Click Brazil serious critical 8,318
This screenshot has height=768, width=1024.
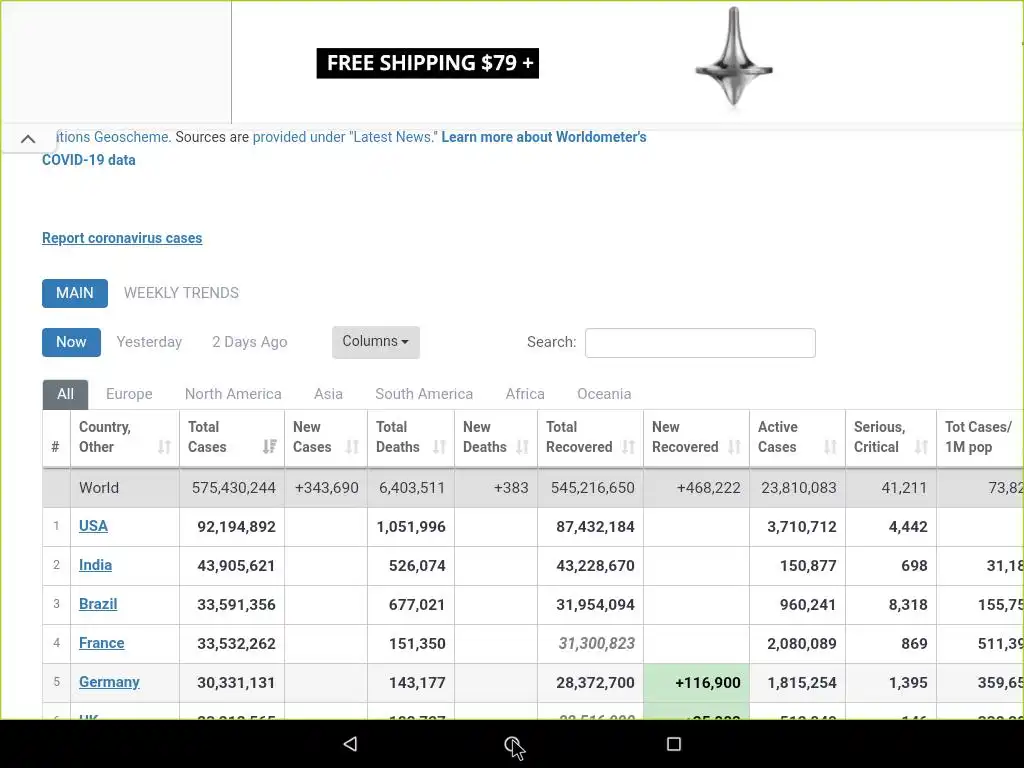tap(908, 605)
